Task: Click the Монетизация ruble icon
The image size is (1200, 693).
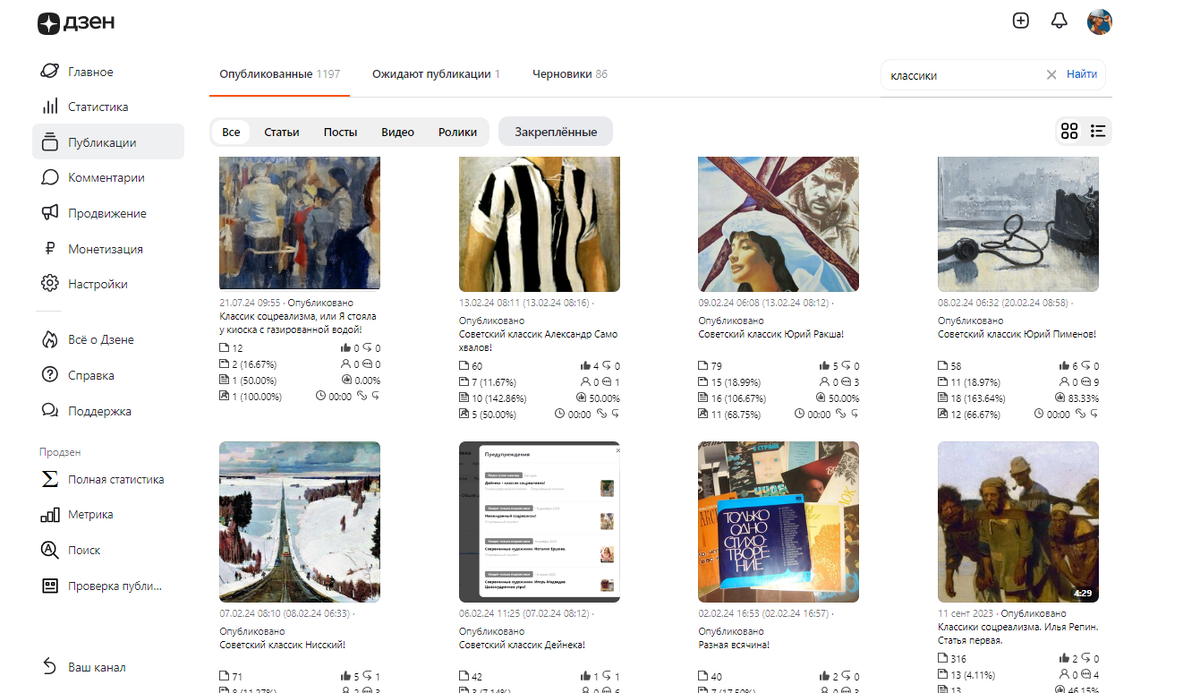Action: click(49, 249)
